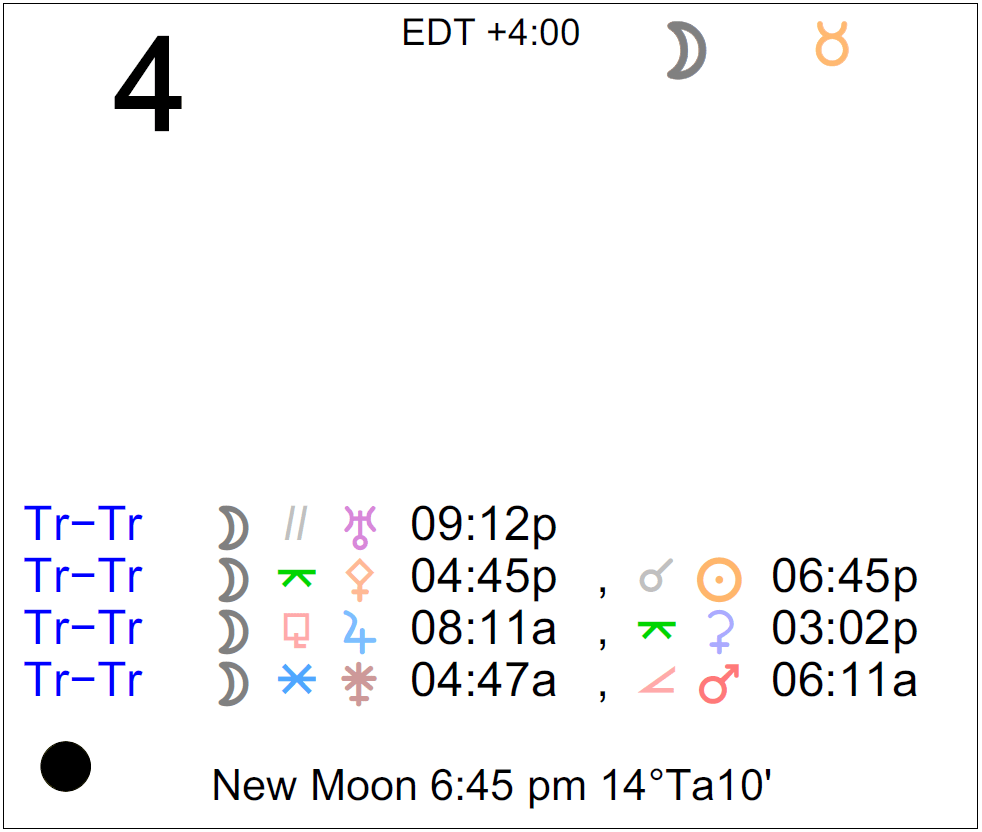Click the Taurus sign glyph at top
This screenshot has height=832, width=982.
point(831,47)
